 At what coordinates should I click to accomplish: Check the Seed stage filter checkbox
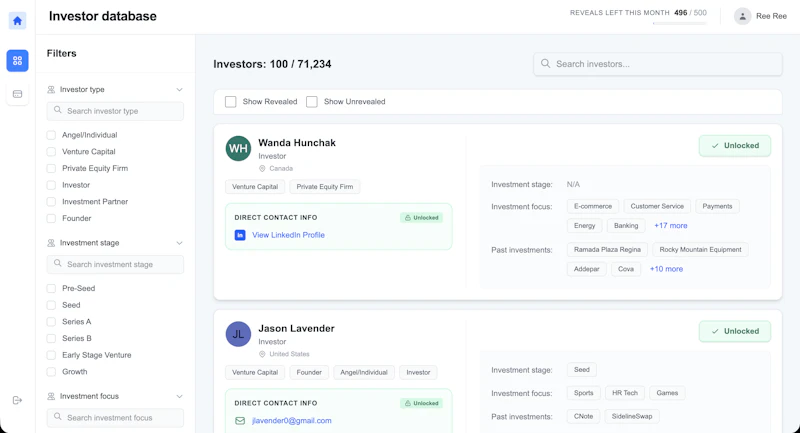[51, 305]
